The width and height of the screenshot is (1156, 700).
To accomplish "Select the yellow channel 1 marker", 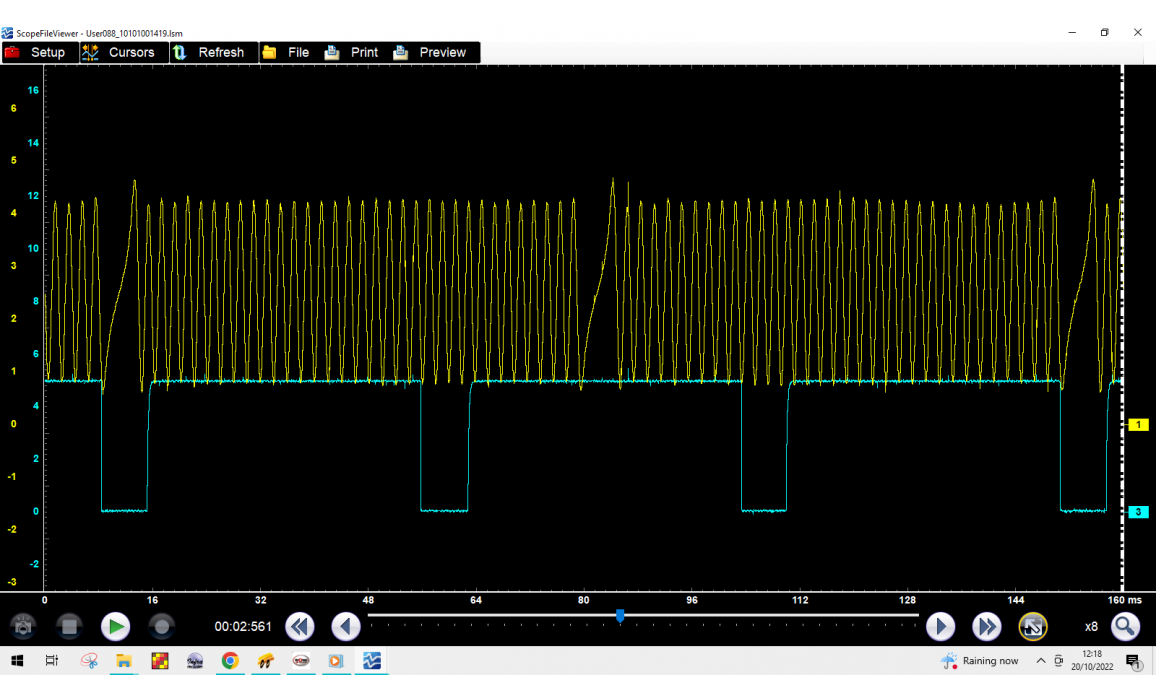I will click(x=1138, y=425).
